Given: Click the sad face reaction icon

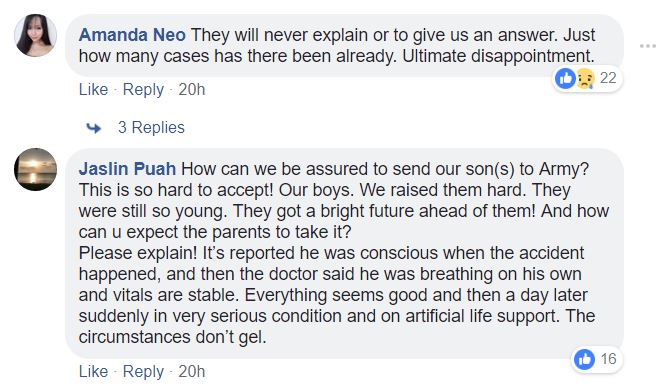Looking at the screenshot, I should (585, 79).
